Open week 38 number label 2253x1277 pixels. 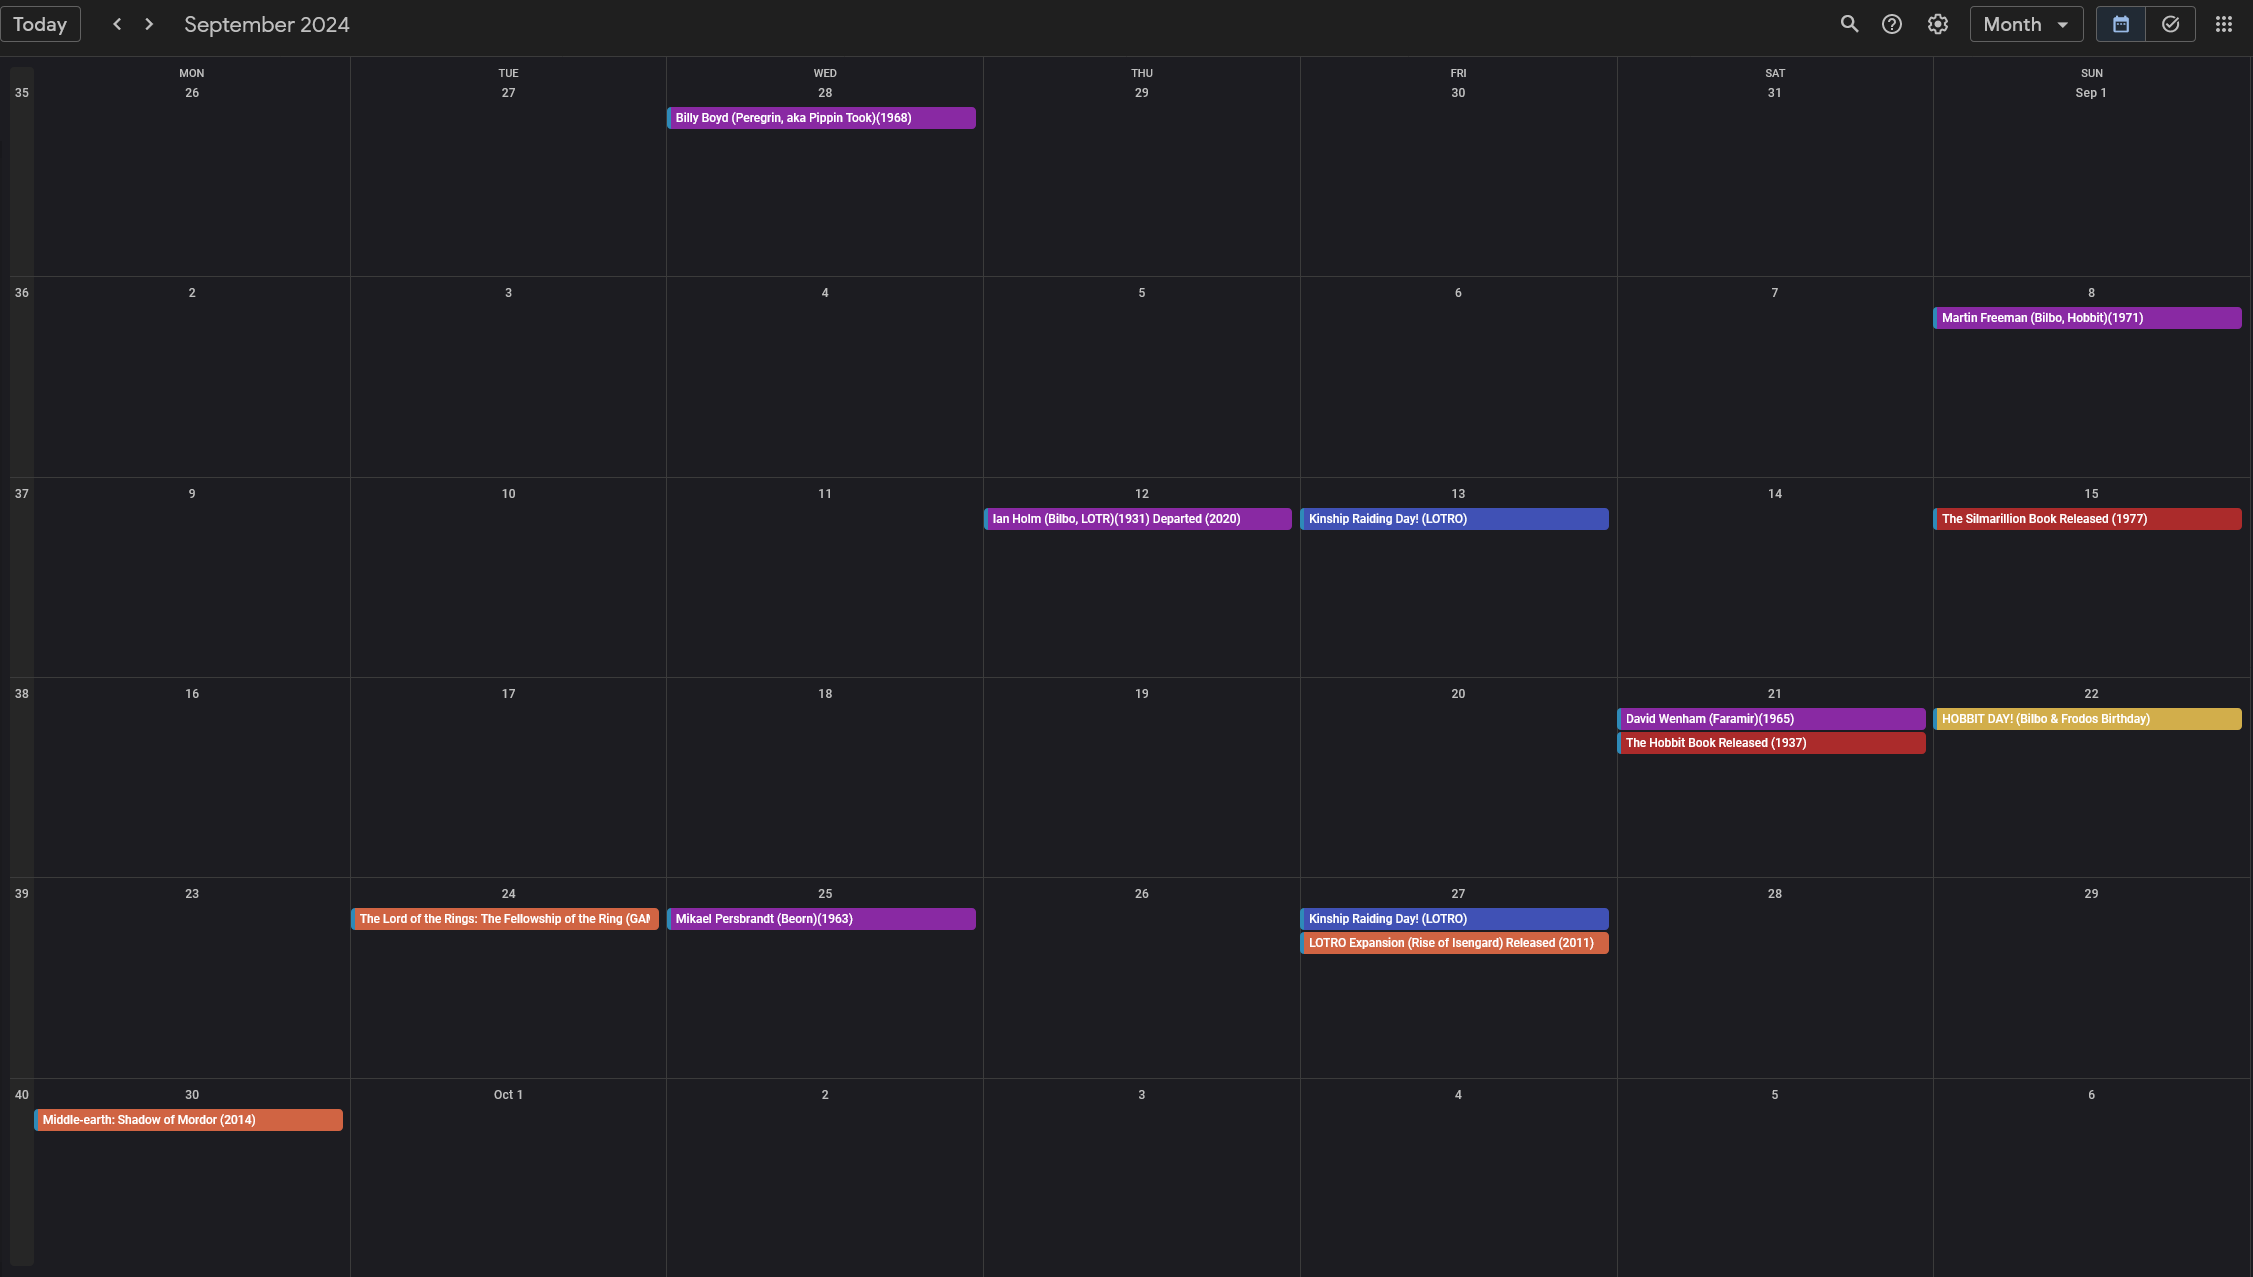click(22, 694)
